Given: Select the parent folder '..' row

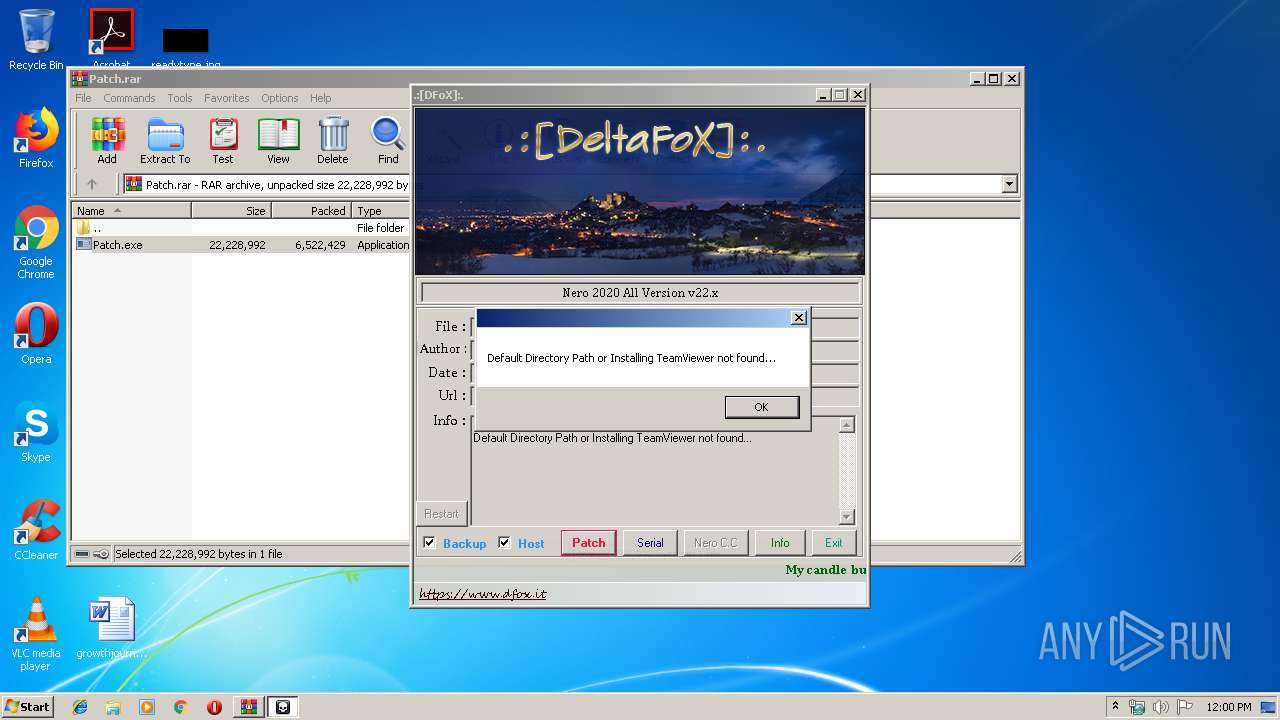Looking at the screenshot, I should coord(242,228).
